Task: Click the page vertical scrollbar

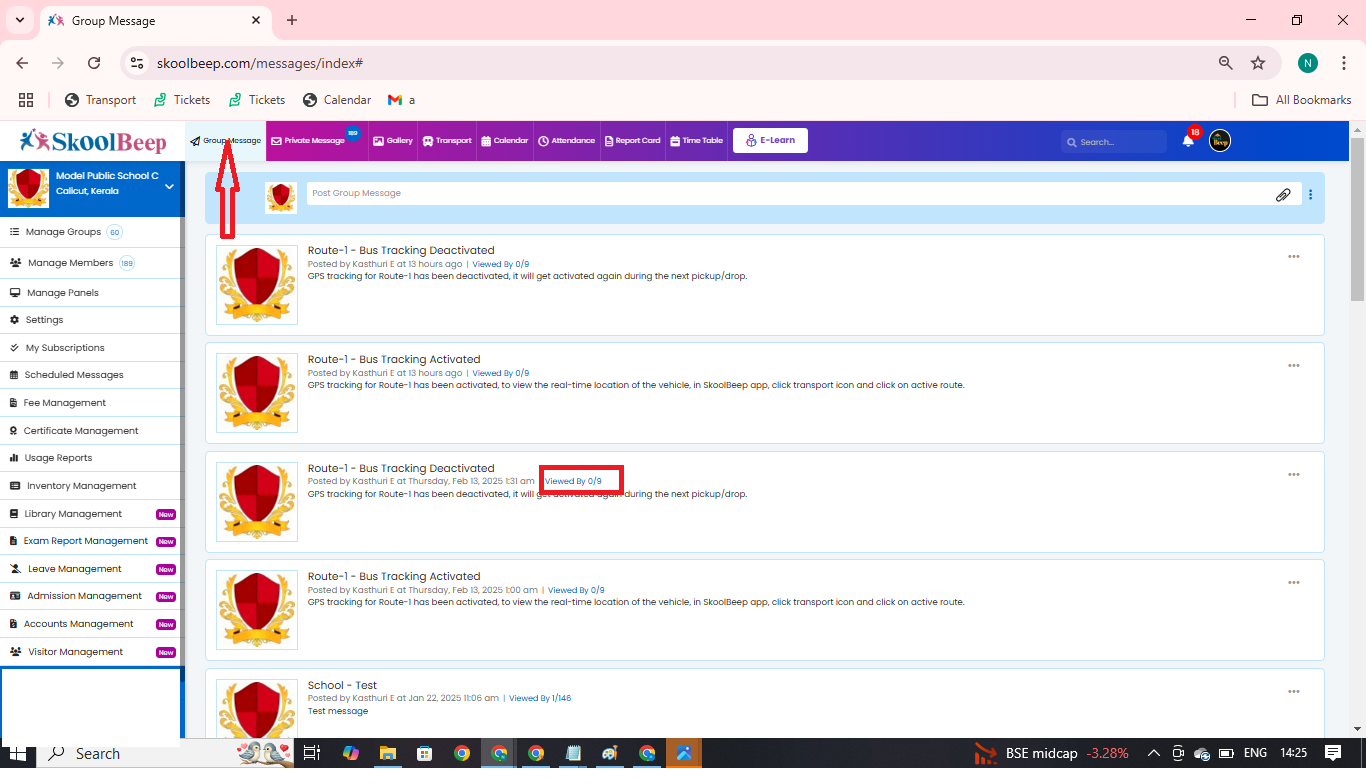Action: 1357,220
